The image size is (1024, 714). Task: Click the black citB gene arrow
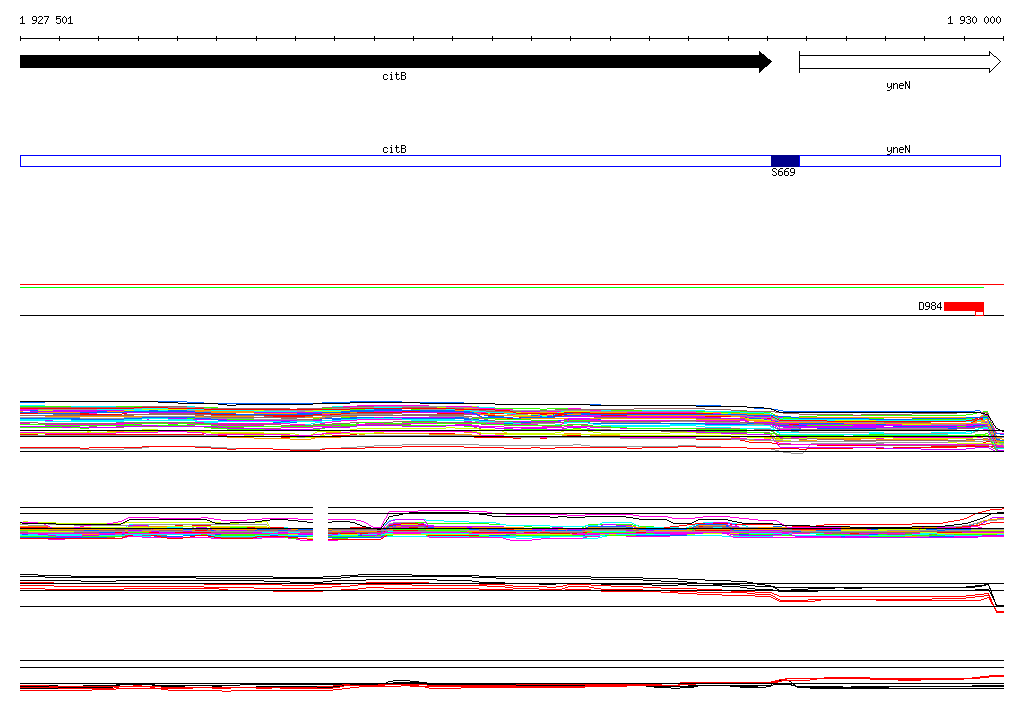pyautogui.click(x=396, y=62)
